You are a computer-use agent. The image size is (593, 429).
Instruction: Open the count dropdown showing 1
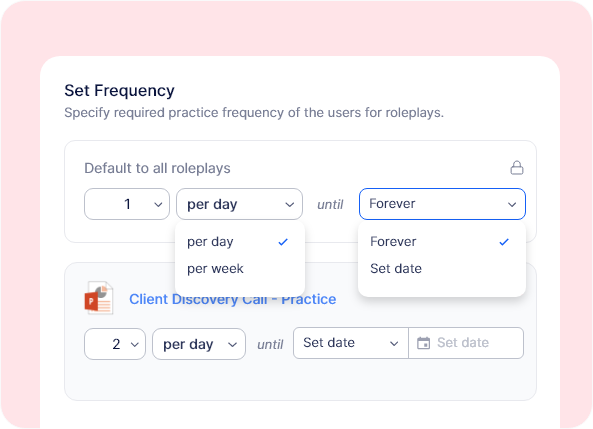pyautogui.click(x=127, y=204)
